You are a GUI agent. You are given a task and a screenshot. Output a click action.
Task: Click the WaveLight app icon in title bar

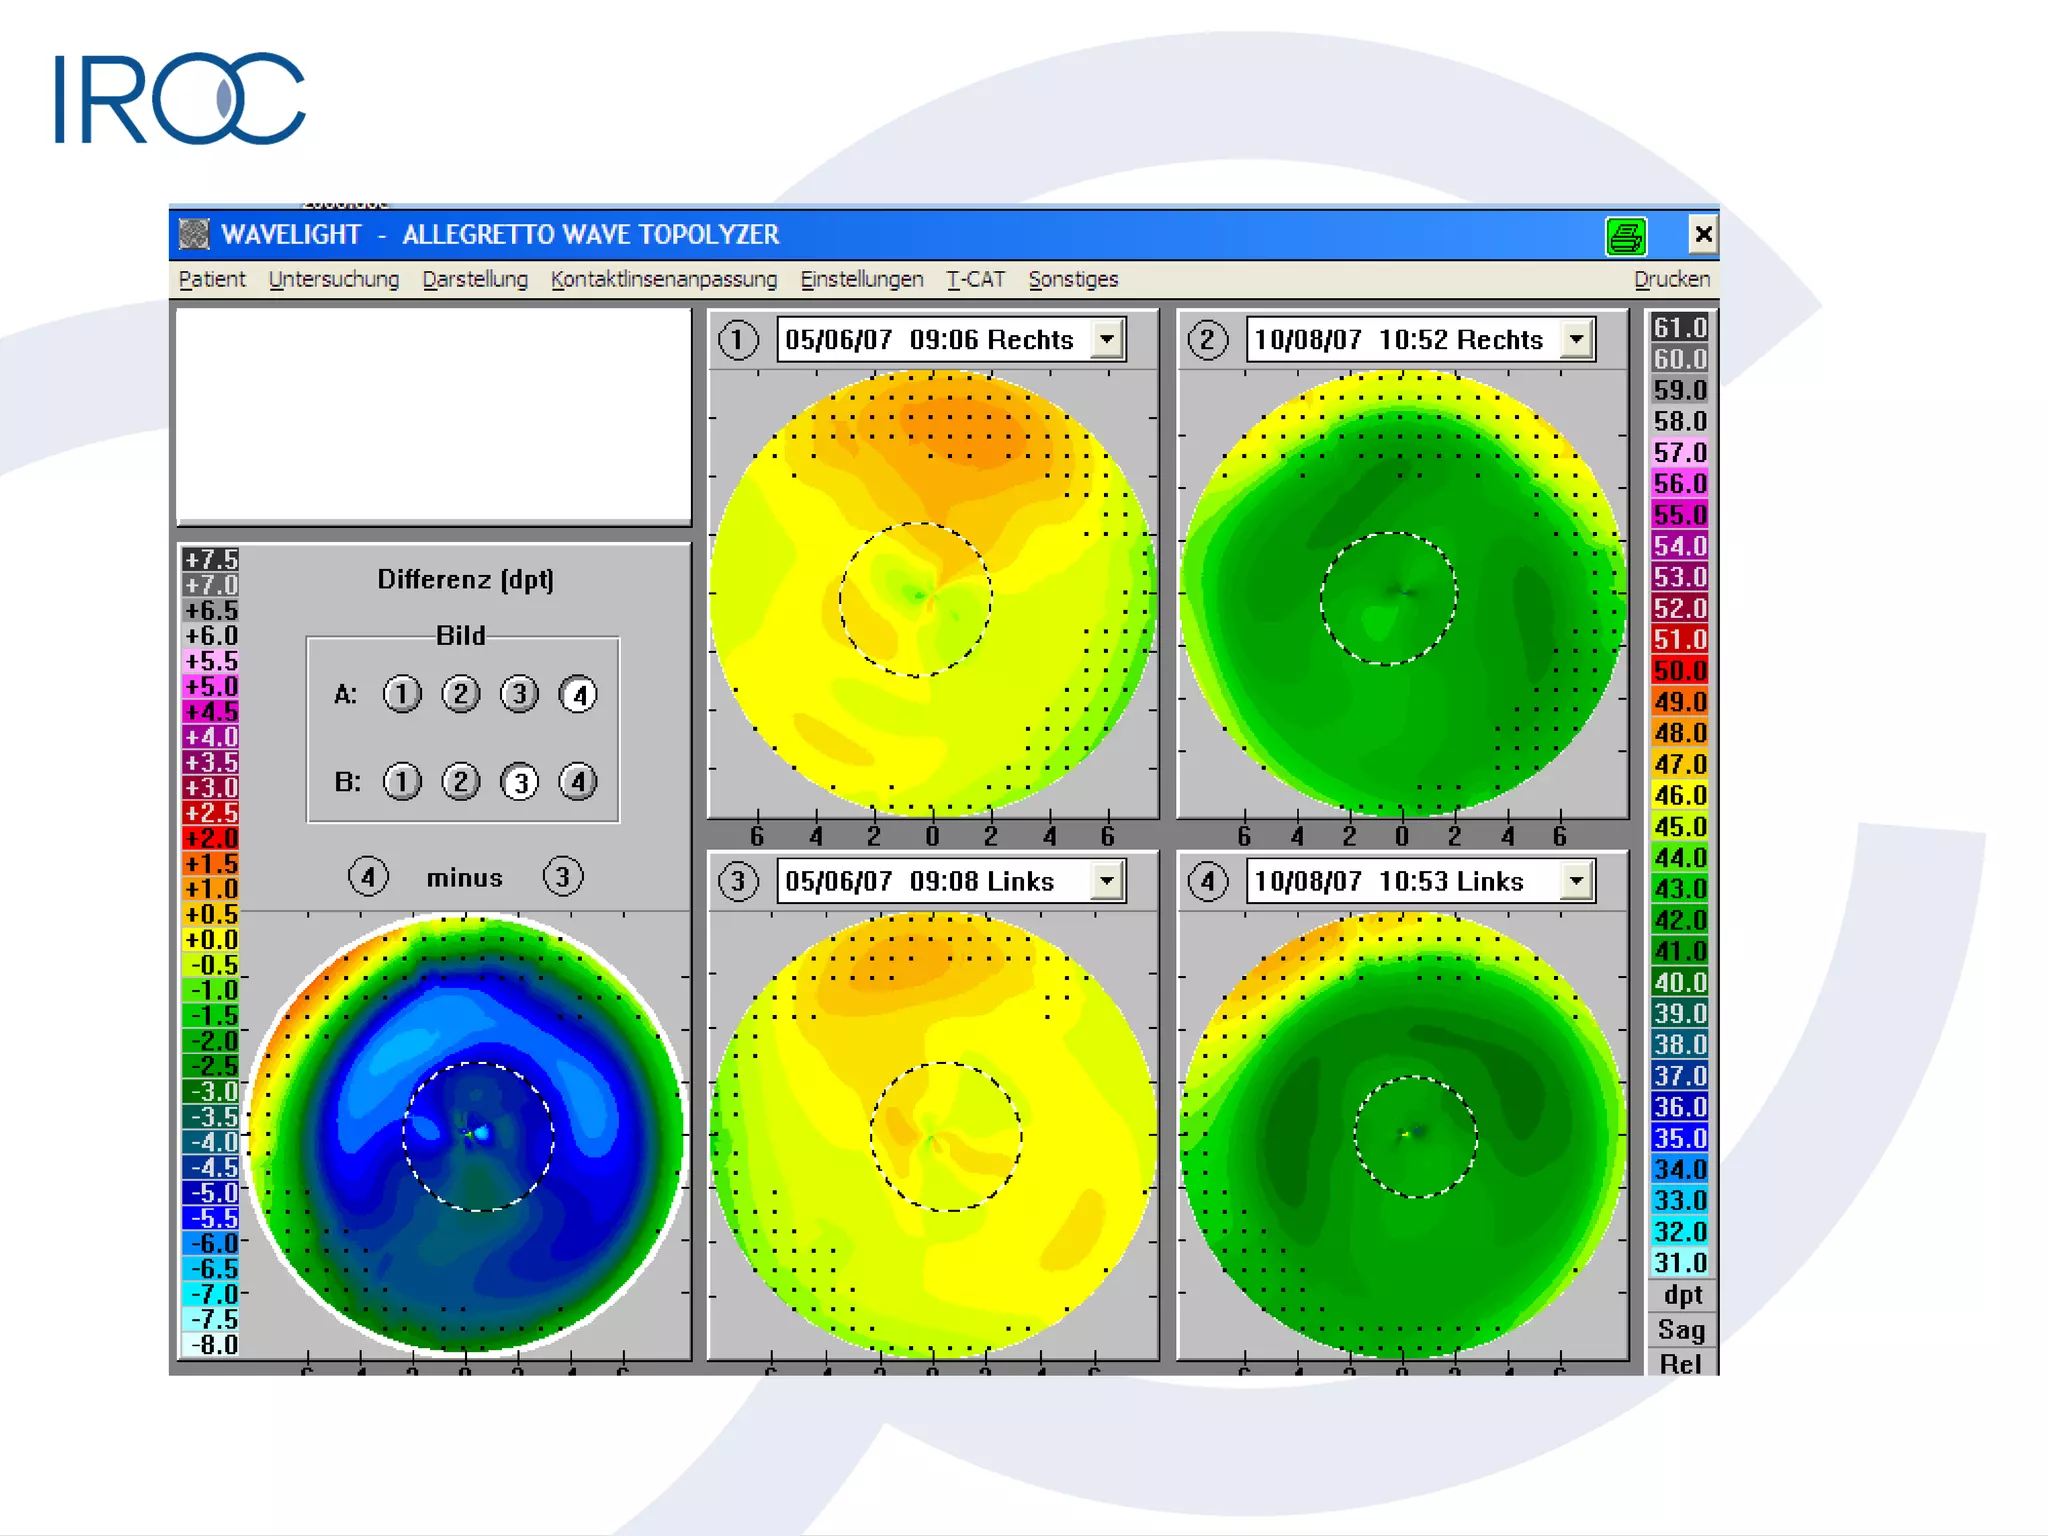coord(194,234)
